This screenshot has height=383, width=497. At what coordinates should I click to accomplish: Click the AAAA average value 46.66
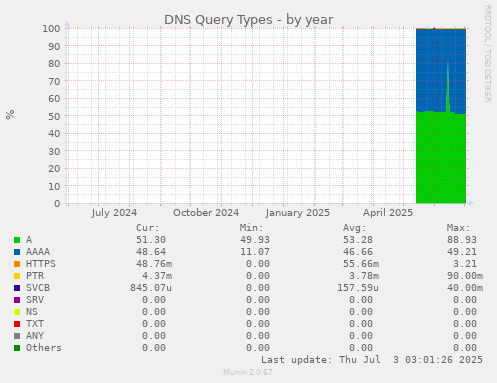pyautogui.click(x=358, y=252)
